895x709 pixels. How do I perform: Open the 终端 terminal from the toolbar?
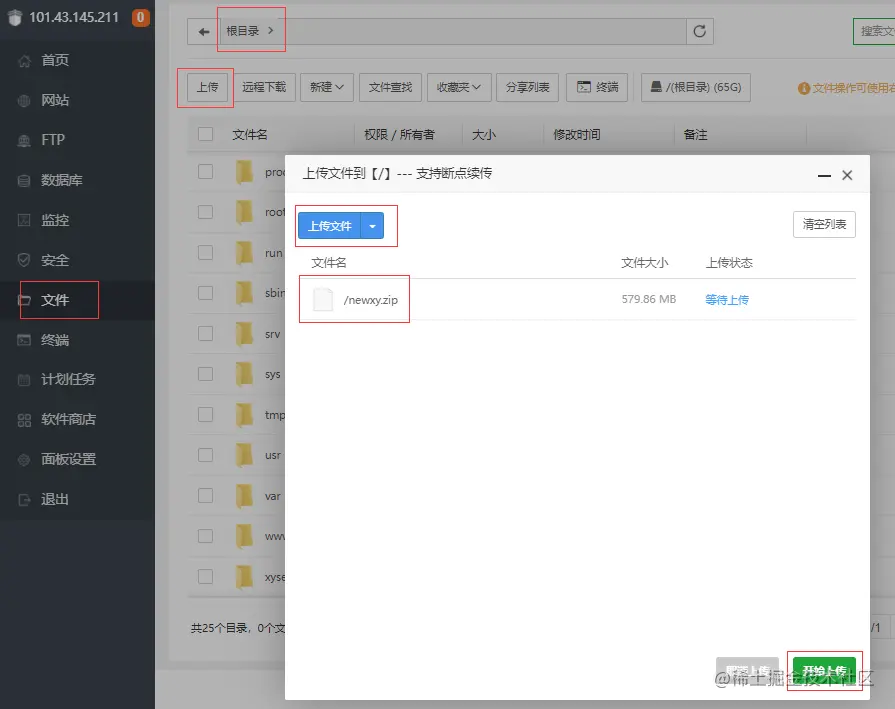pyautogui.click(x=597, y=87)
